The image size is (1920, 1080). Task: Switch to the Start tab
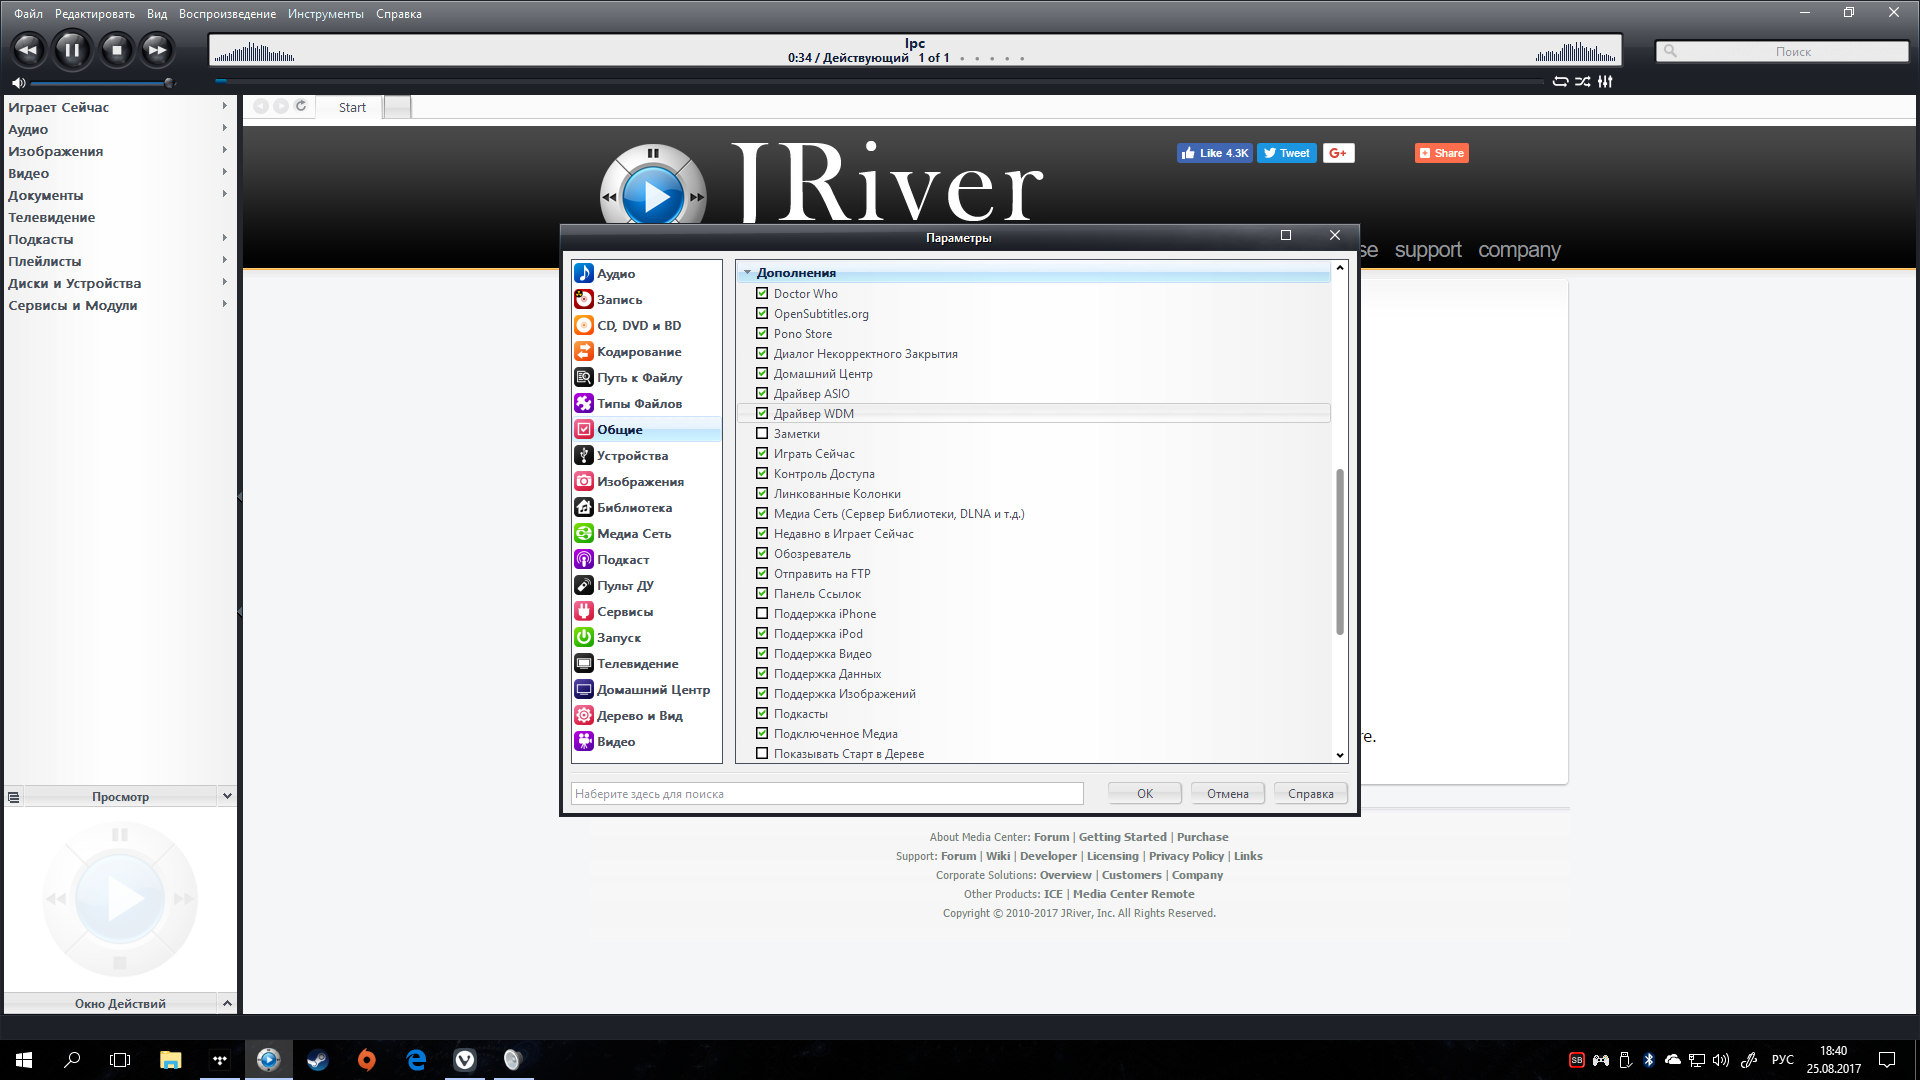point(352,107)
